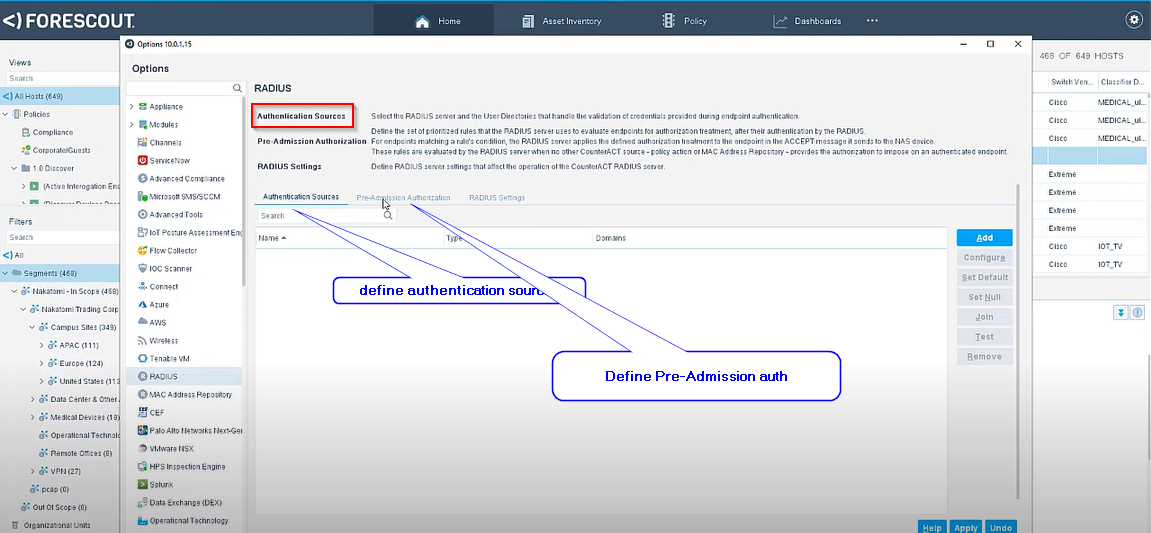Select the IOC Scanner icon
The height and width of the screenshot is (533, 1151).
pyautogui.click(x=142, y=269)
